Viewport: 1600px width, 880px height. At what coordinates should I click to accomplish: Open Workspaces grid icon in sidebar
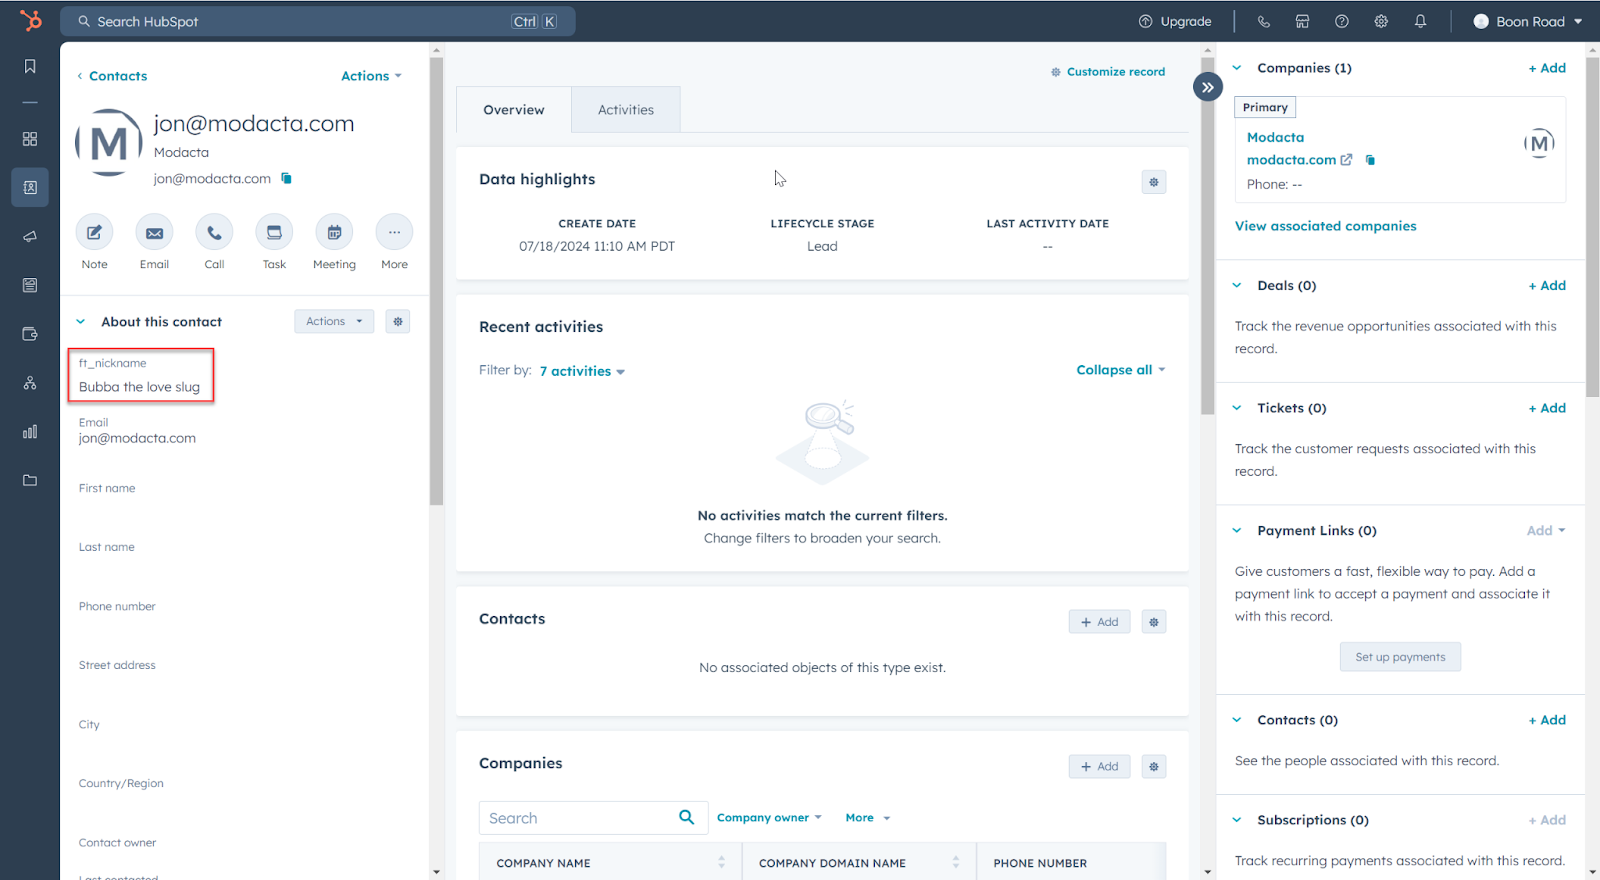pyautogui.click(x=30, y=139)
